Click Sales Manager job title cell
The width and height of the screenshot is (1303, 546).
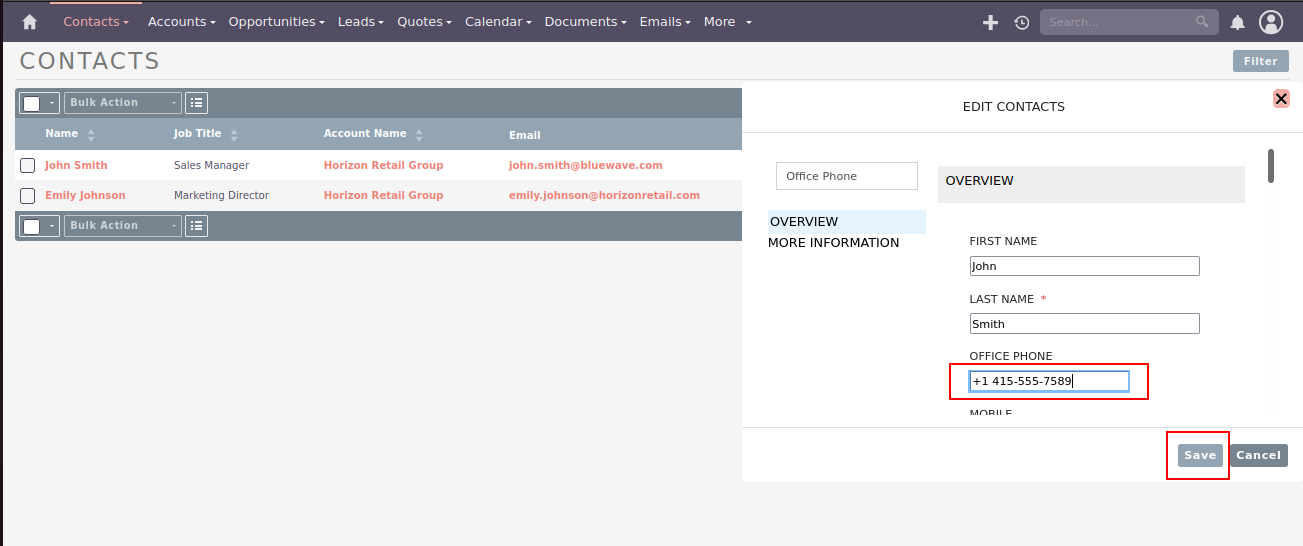(x=211, y=165)
